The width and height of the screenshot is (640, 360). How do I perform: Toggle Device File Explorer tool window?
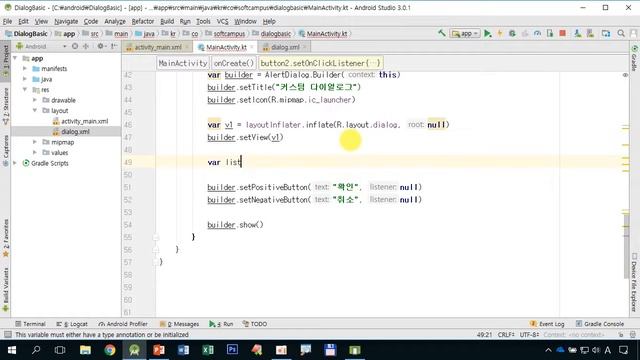coord(634,282)
